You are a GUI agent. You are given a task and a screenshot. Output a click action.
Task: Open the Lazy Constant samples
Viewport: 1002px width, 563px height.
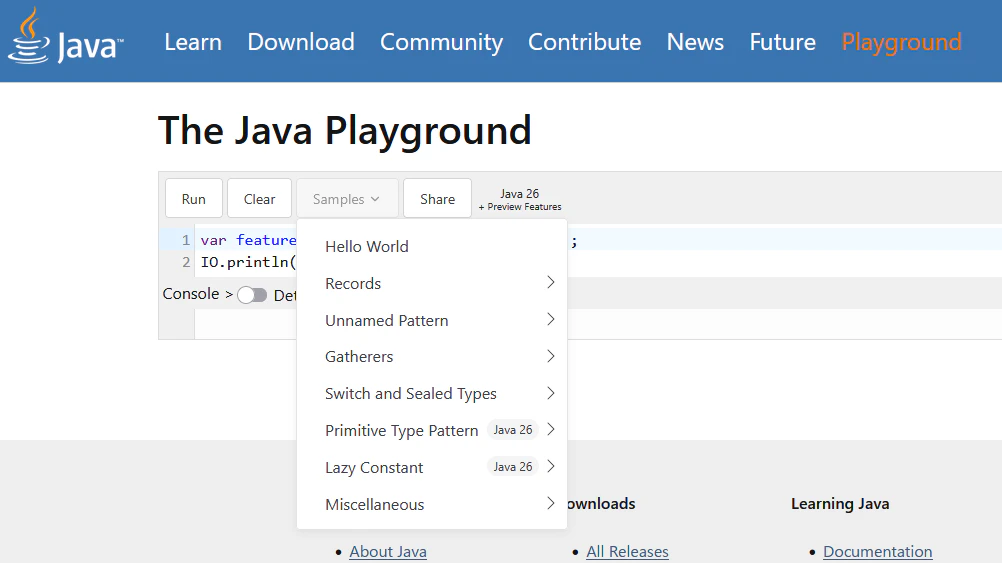click(x=432, y=467)
